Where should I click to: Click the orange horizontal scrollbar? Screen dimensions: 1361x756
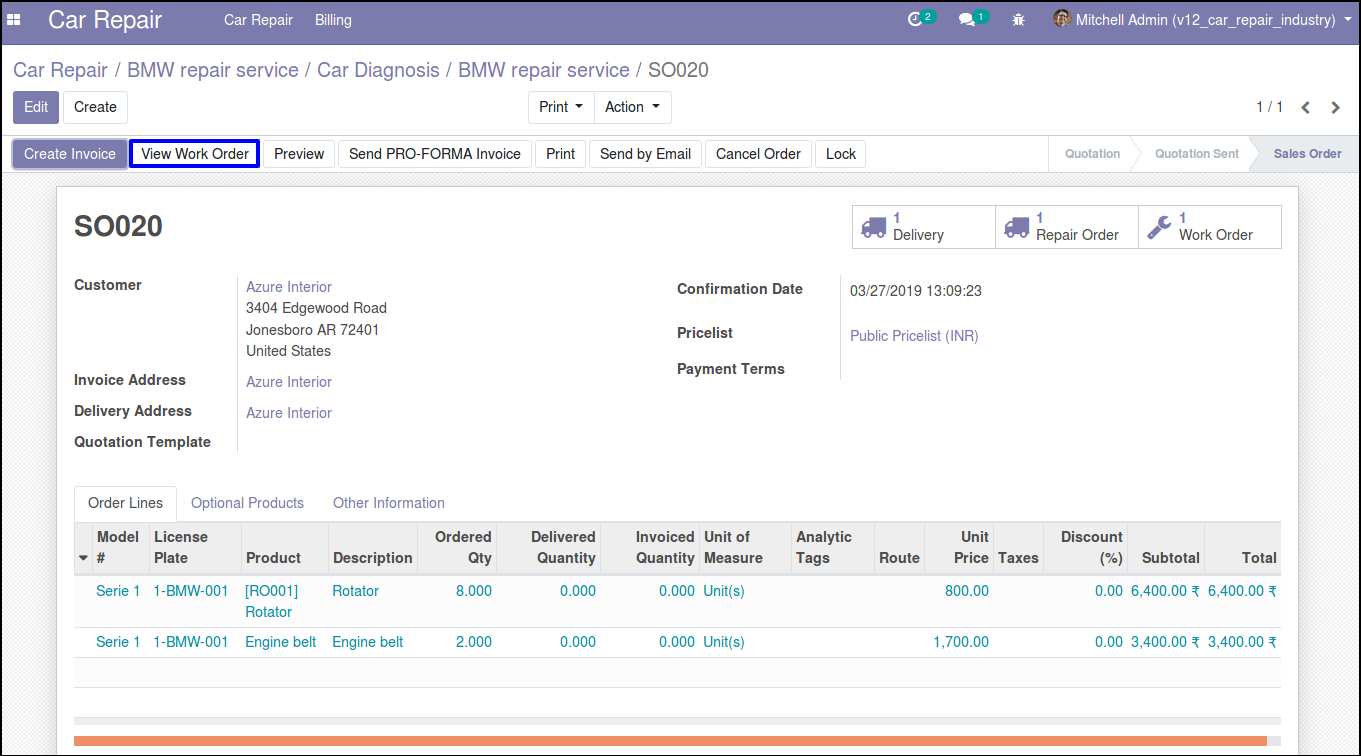(670, 741)
